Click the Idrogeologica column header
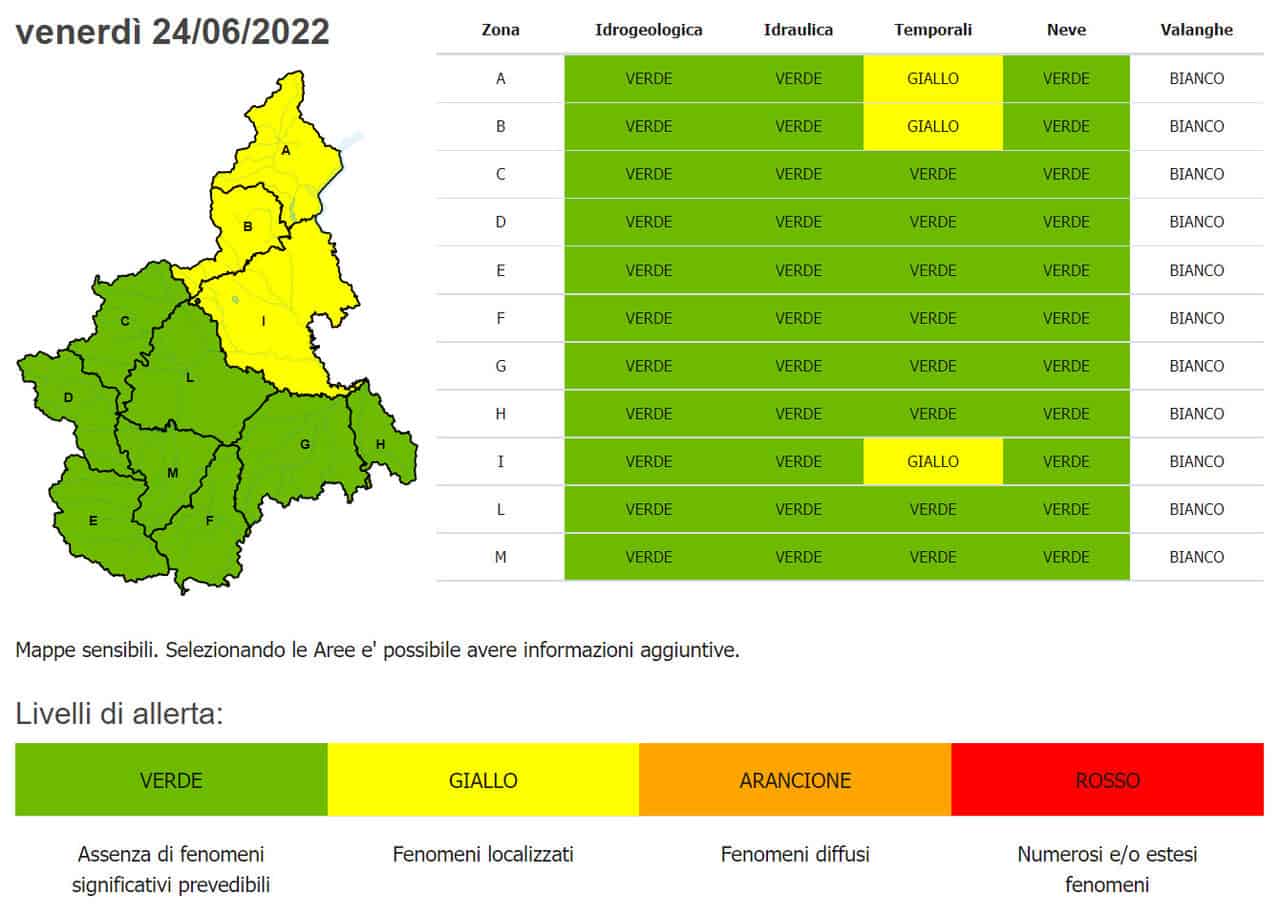The image size is (1280, 916). point(648,30)
